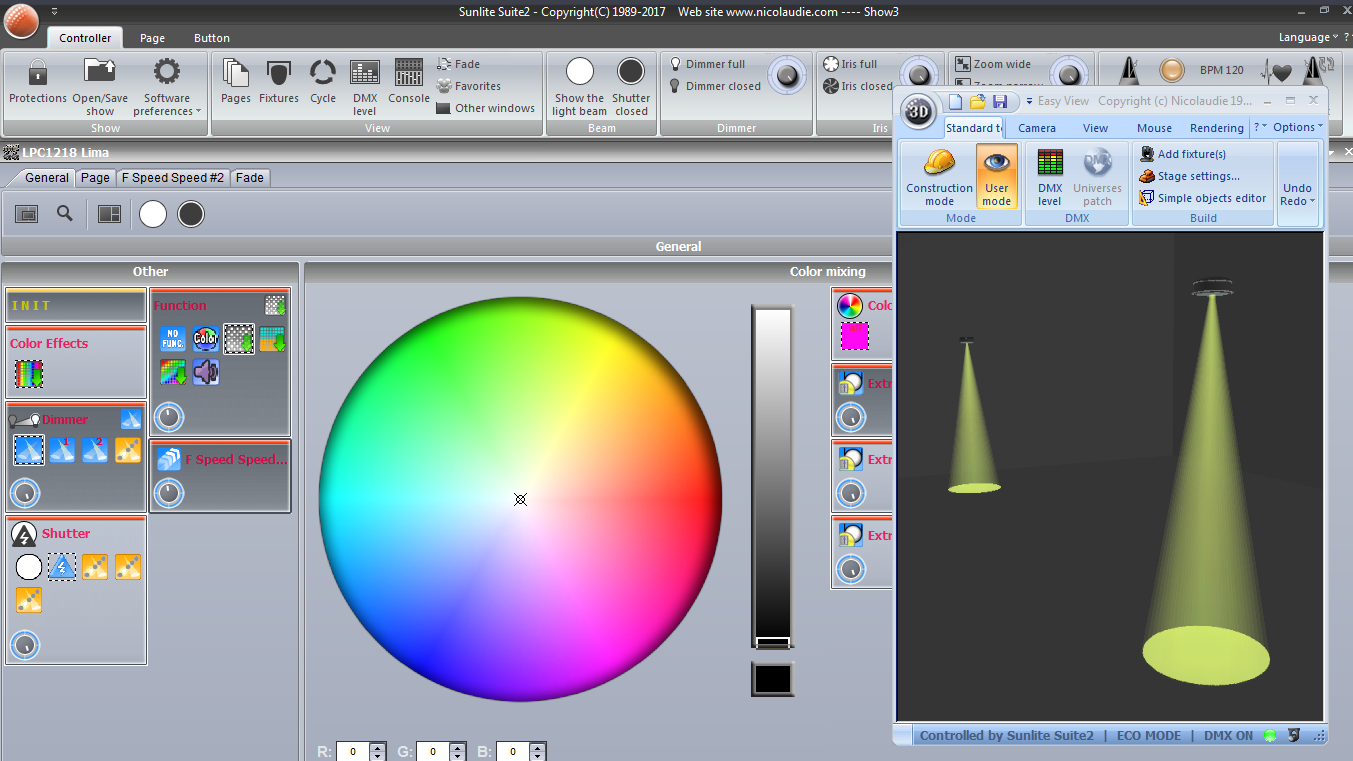
Task: Select the Color function preset
Action: tap(205, 339)
